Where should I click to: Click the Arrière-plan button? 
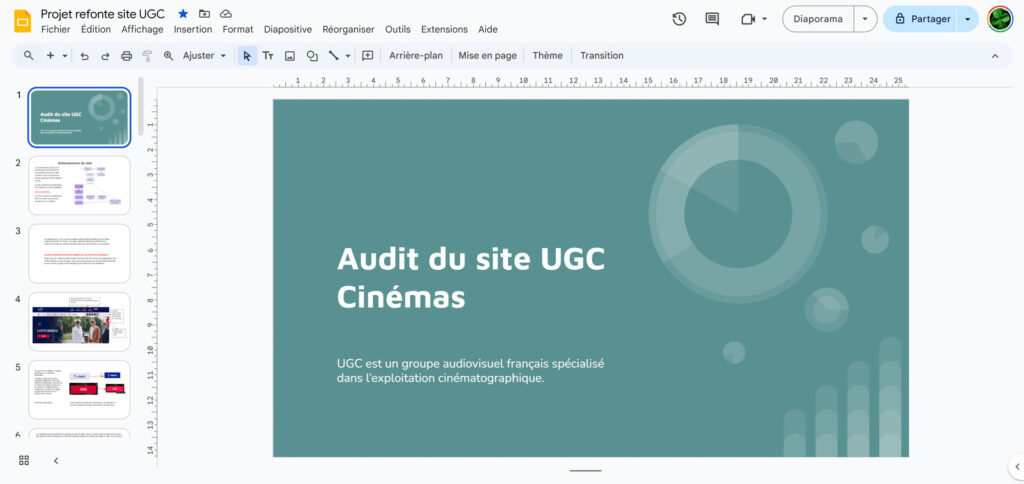pyautogui.click(x=416, y=56)
